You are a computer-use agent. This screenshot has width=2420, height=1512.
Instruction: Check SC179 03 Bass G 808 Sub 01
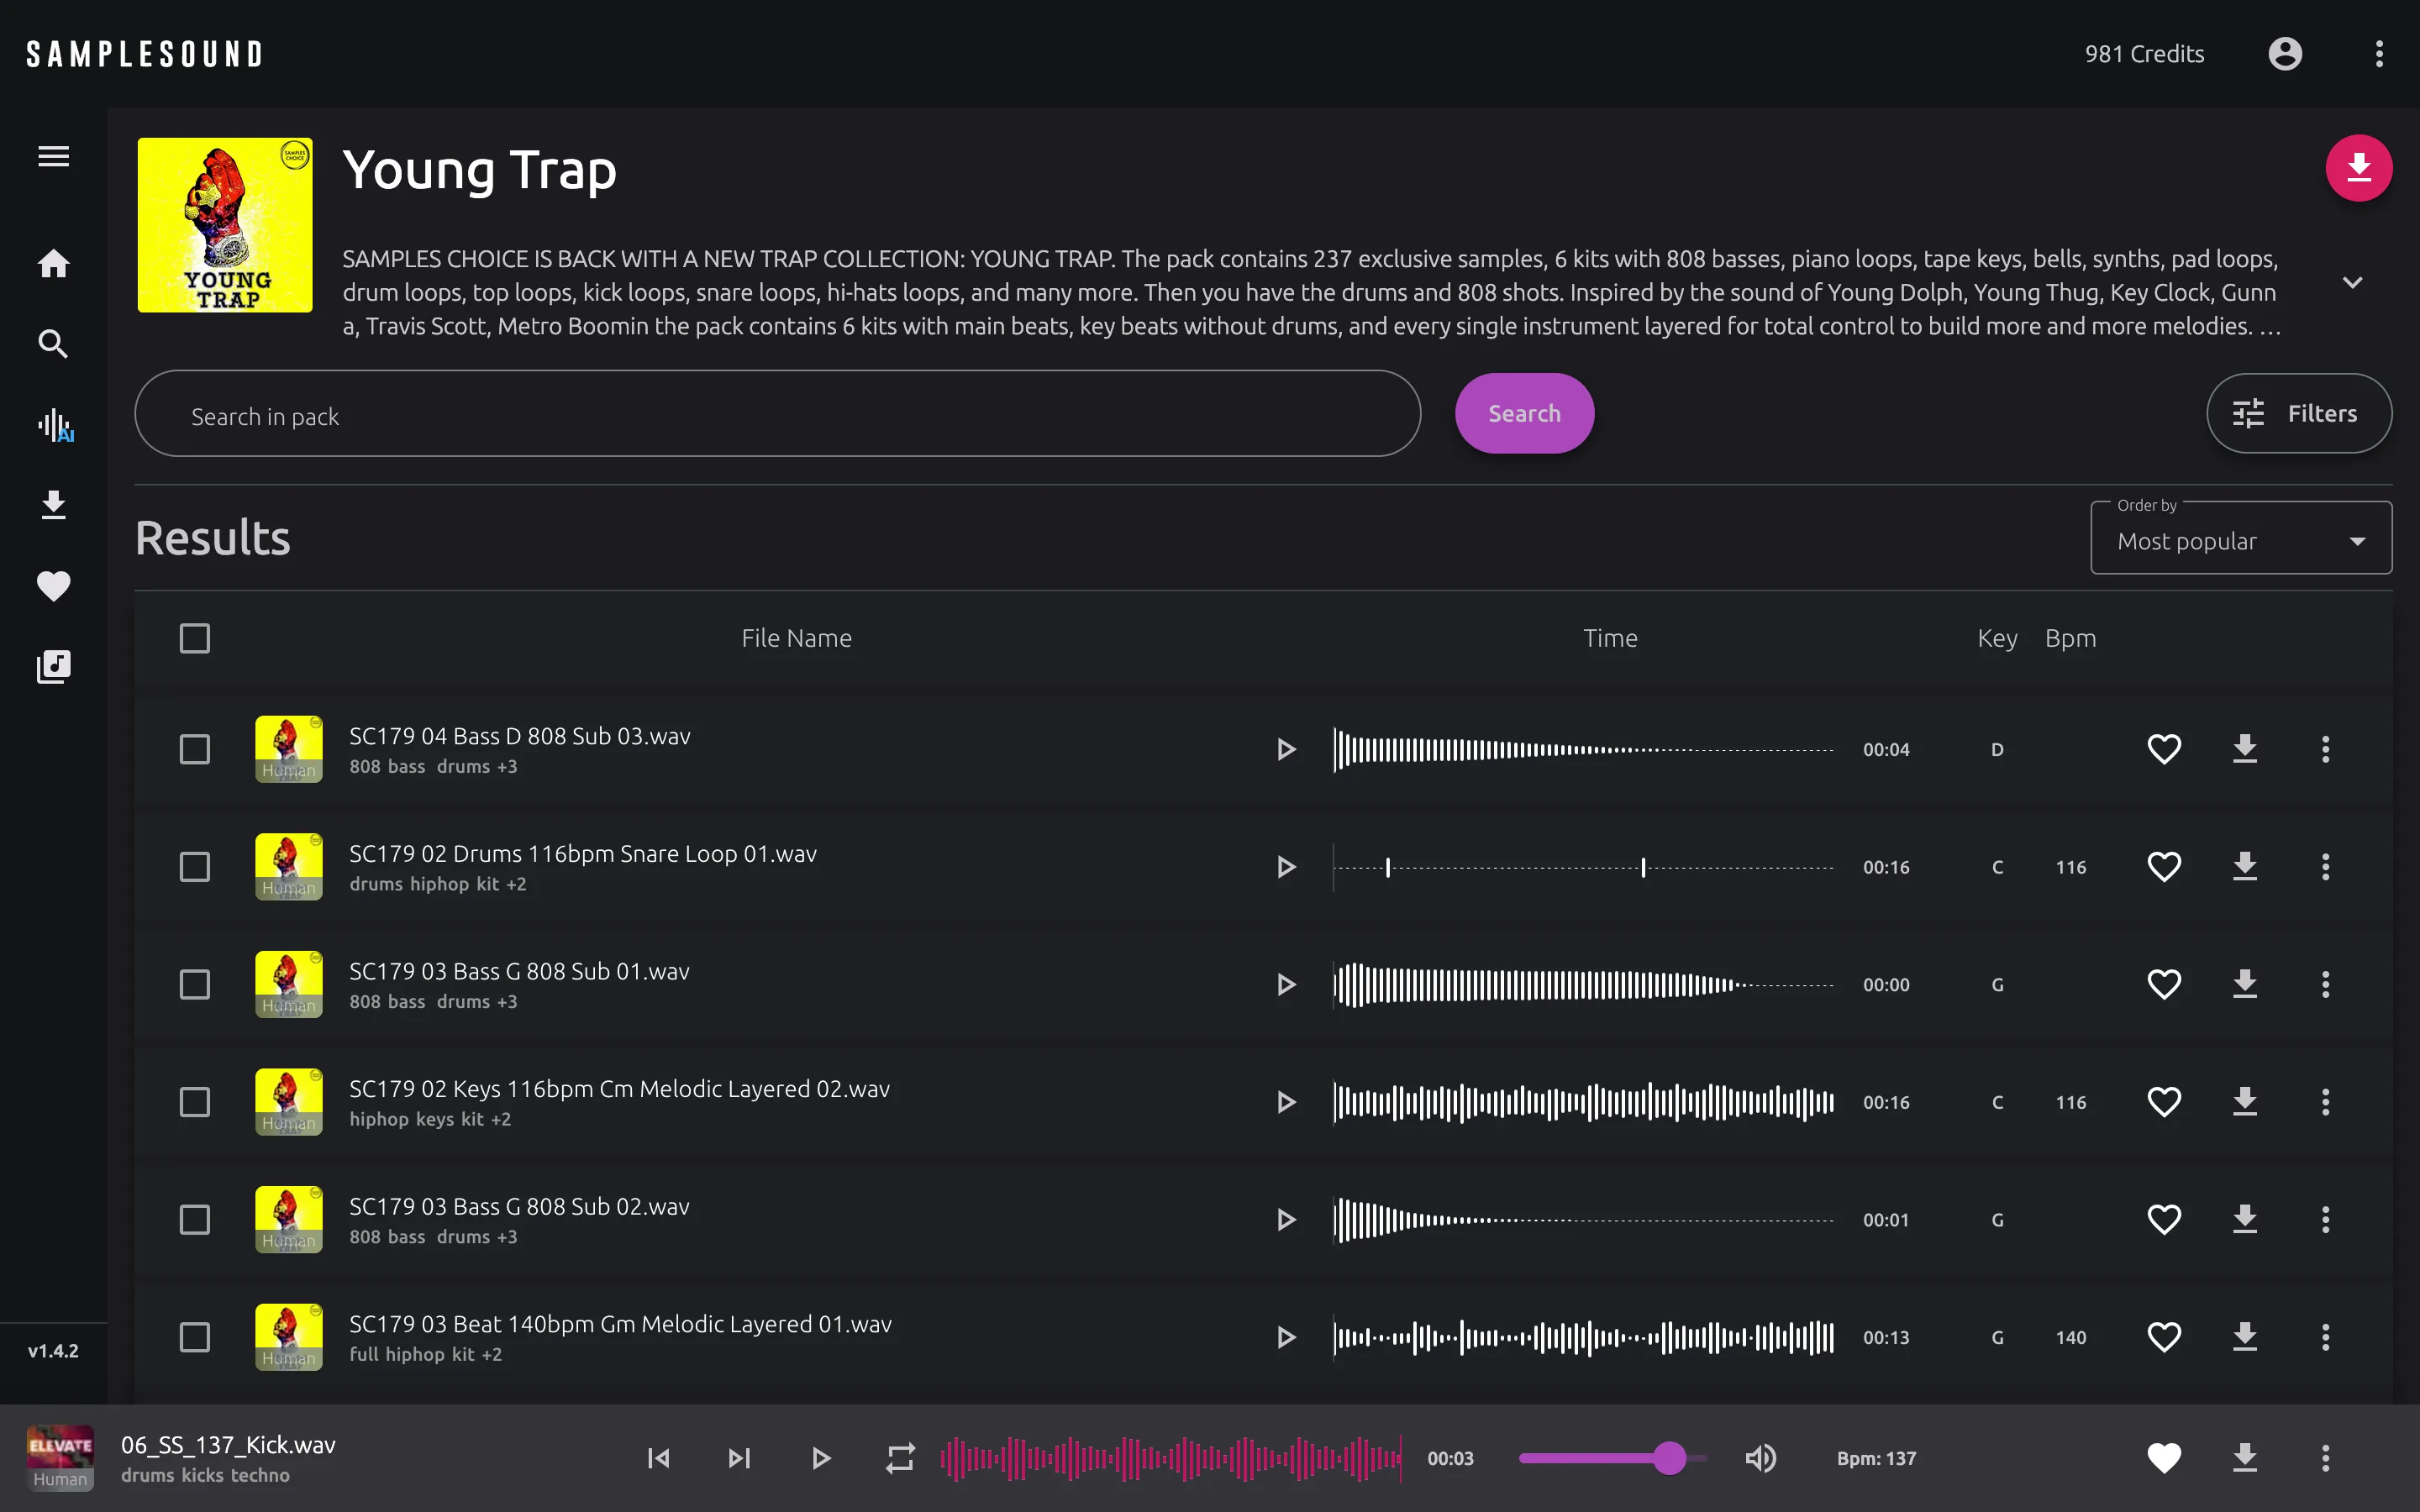(x=195, y=985)
